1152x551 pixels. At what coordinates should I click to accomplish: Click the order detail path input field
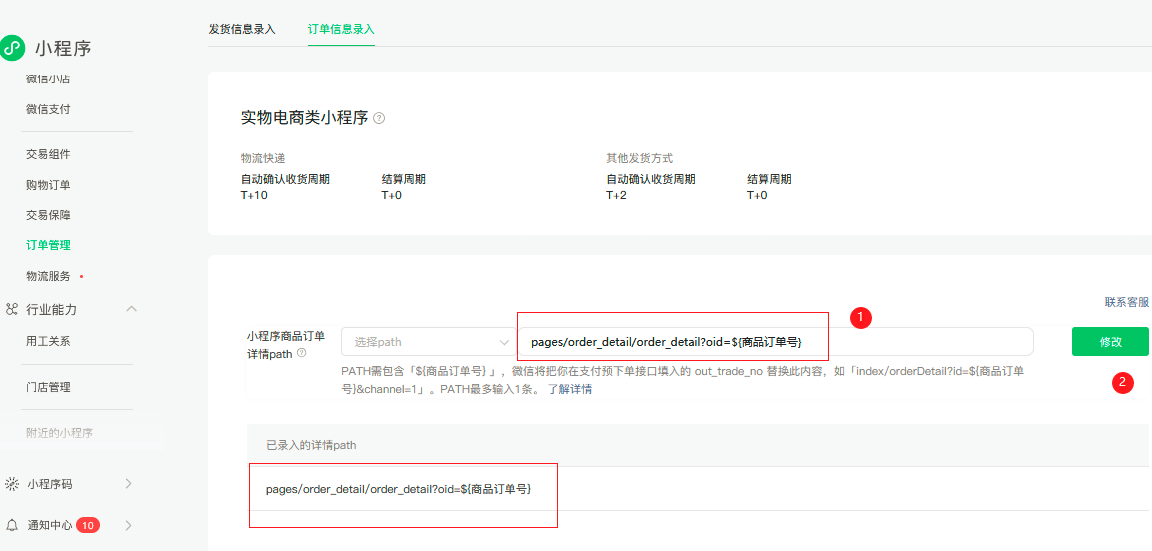click(775, 342)
